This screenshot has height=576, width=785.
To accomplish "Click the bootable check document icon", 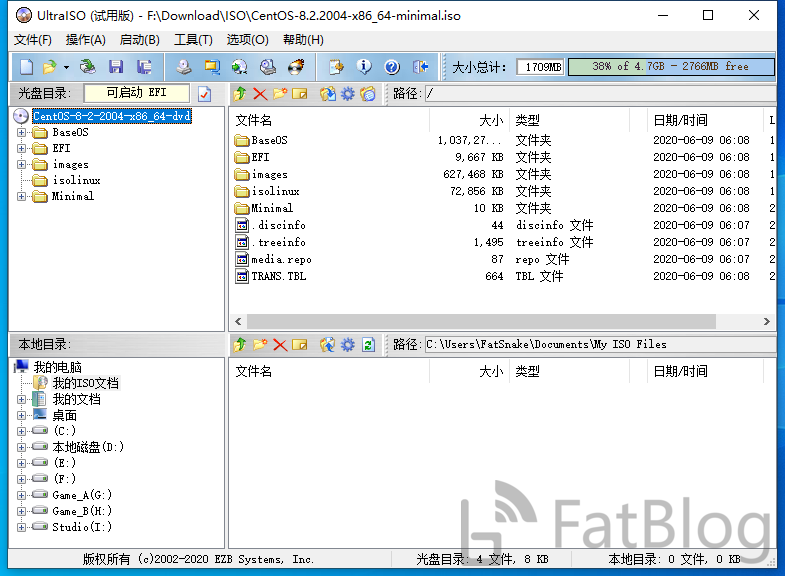I will pyautogui.click(x=204, y=94).
